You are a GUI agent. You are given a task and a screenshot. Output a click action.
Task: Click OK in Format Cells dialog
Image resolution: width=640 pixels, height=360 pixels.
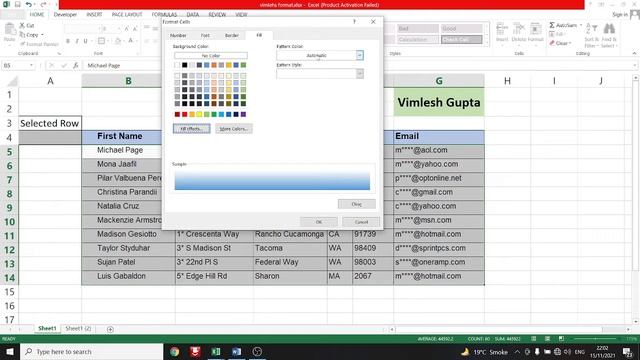pyautogui.click(x=319, y=222)
